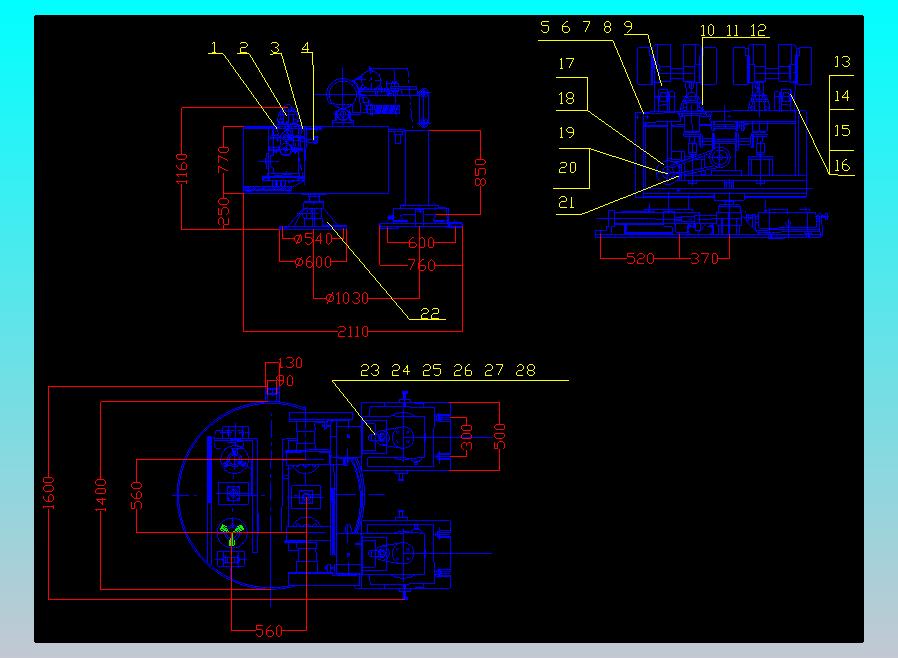Click the vertically oriented 560 dimension
The width and height of the screenshot is (898, 658).
(x=136, y=495)
